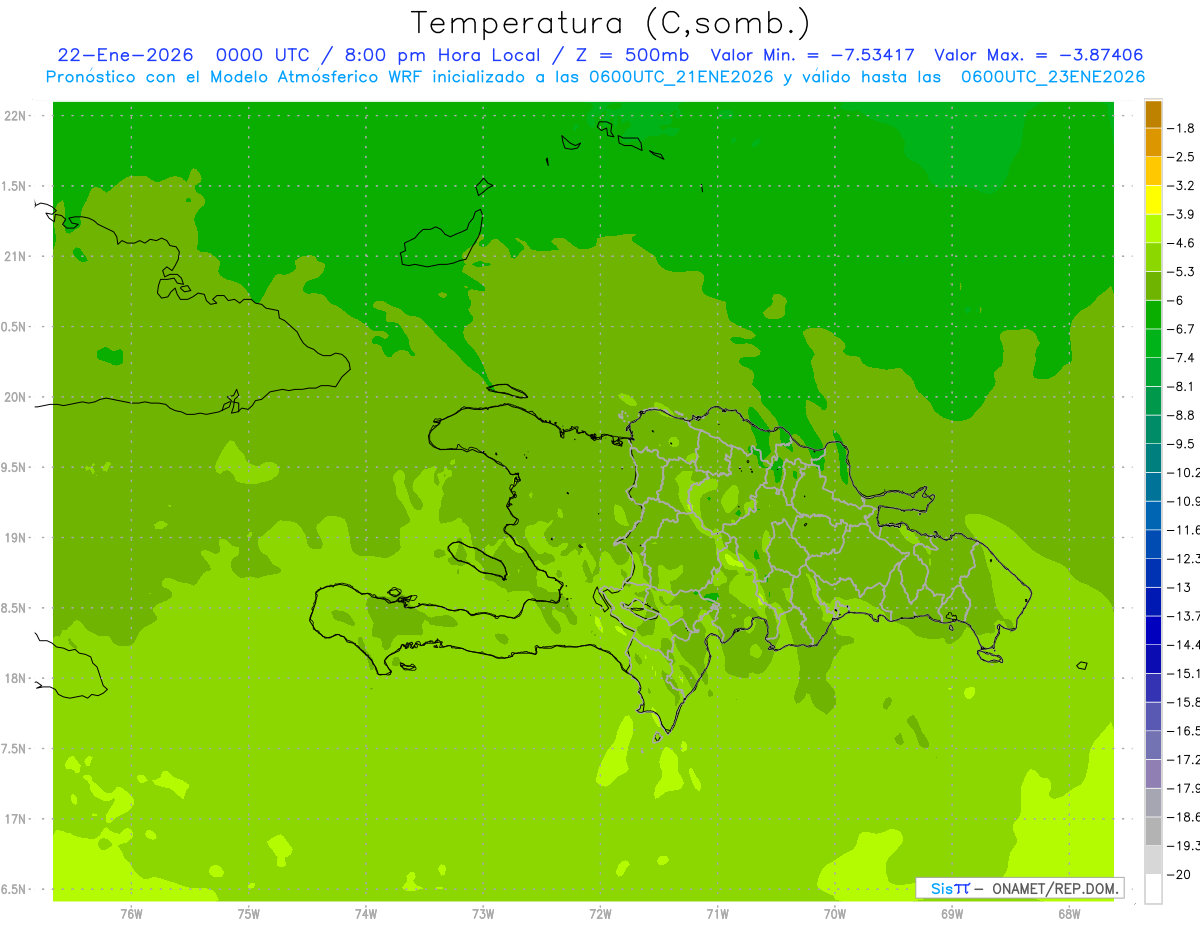Click the '70W' longitude label
The image size is (1200, 927).
[x=835, y=913]
